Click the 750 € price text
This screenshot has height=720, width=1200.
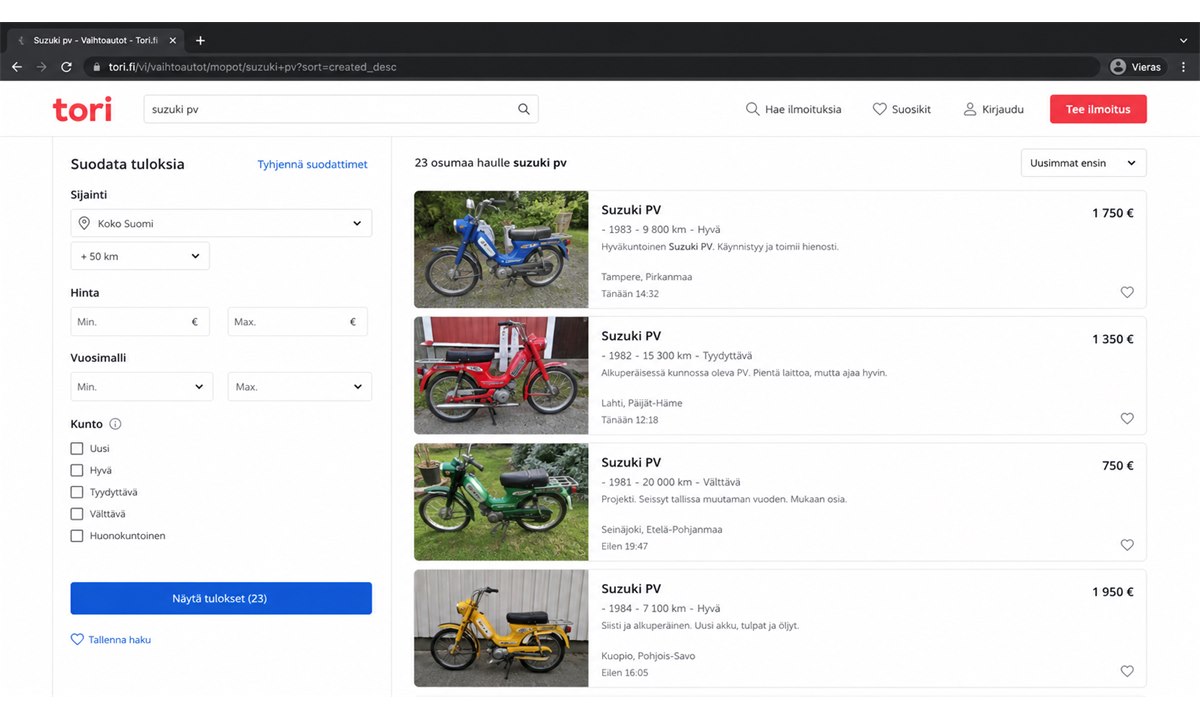tap(1118, 465)
